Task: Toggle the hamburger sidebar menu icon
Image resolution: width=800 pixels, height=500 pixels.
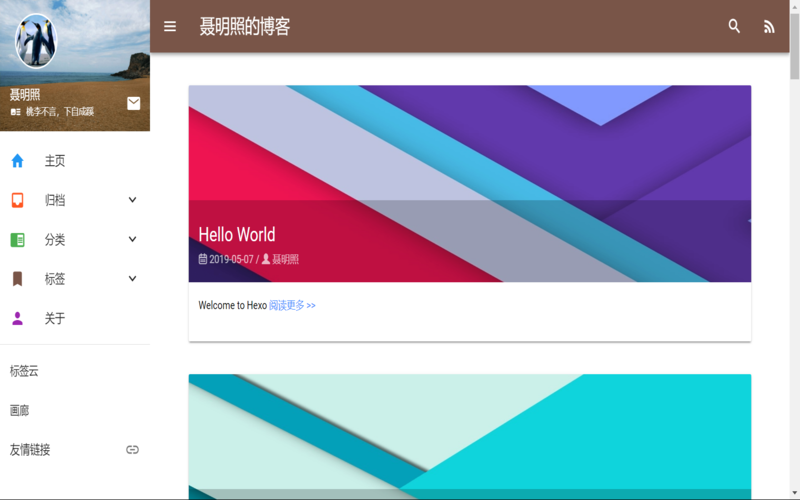Action: [x=170, y=26]
